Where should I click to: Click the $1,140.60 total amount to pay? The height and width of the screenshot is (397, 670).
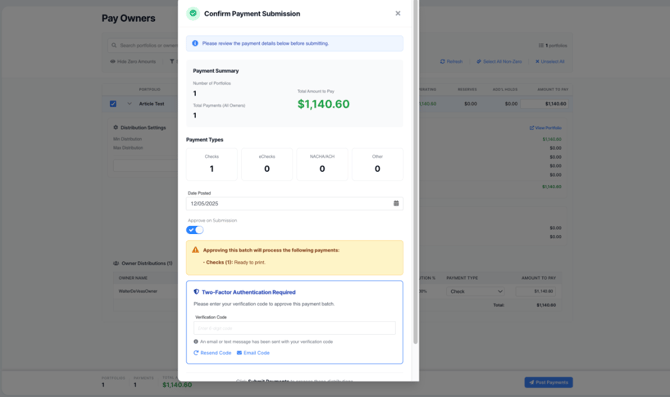[323, 104]
